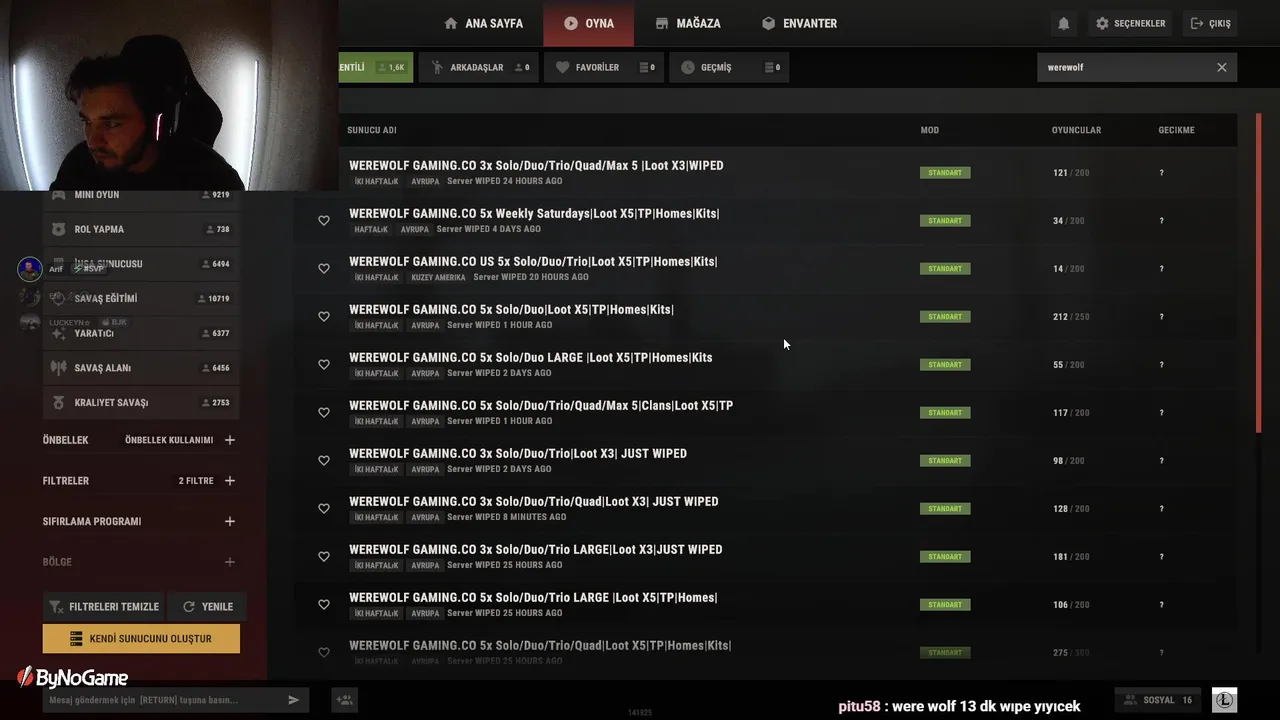Expand the BÖLGE section plus
This screenshot has width=1280, height=720.
pos(229,562)
